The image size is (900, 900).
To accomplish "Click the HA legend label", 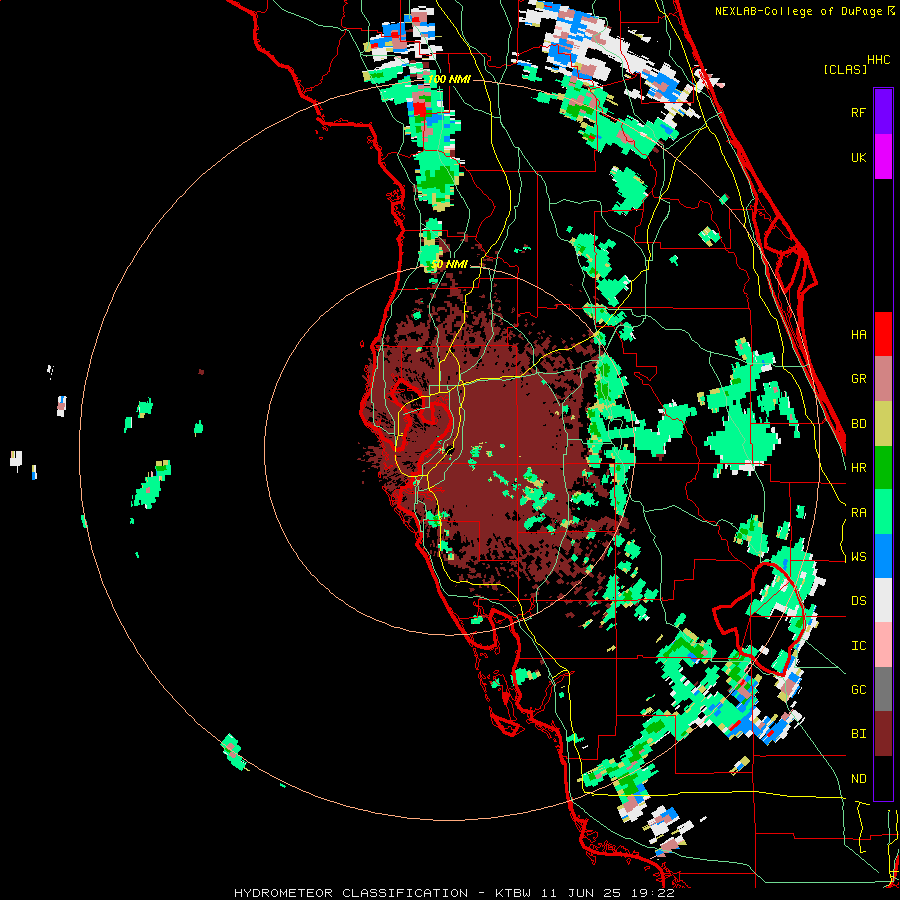I will pyautogui.click(x=858, y=334).
